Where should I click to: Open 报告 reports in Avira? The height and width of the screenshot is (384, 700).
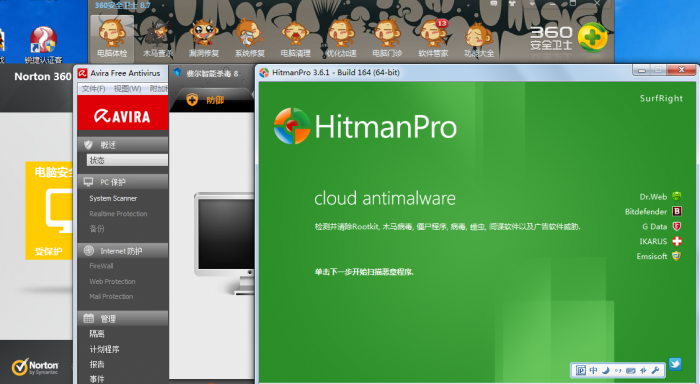96,364
